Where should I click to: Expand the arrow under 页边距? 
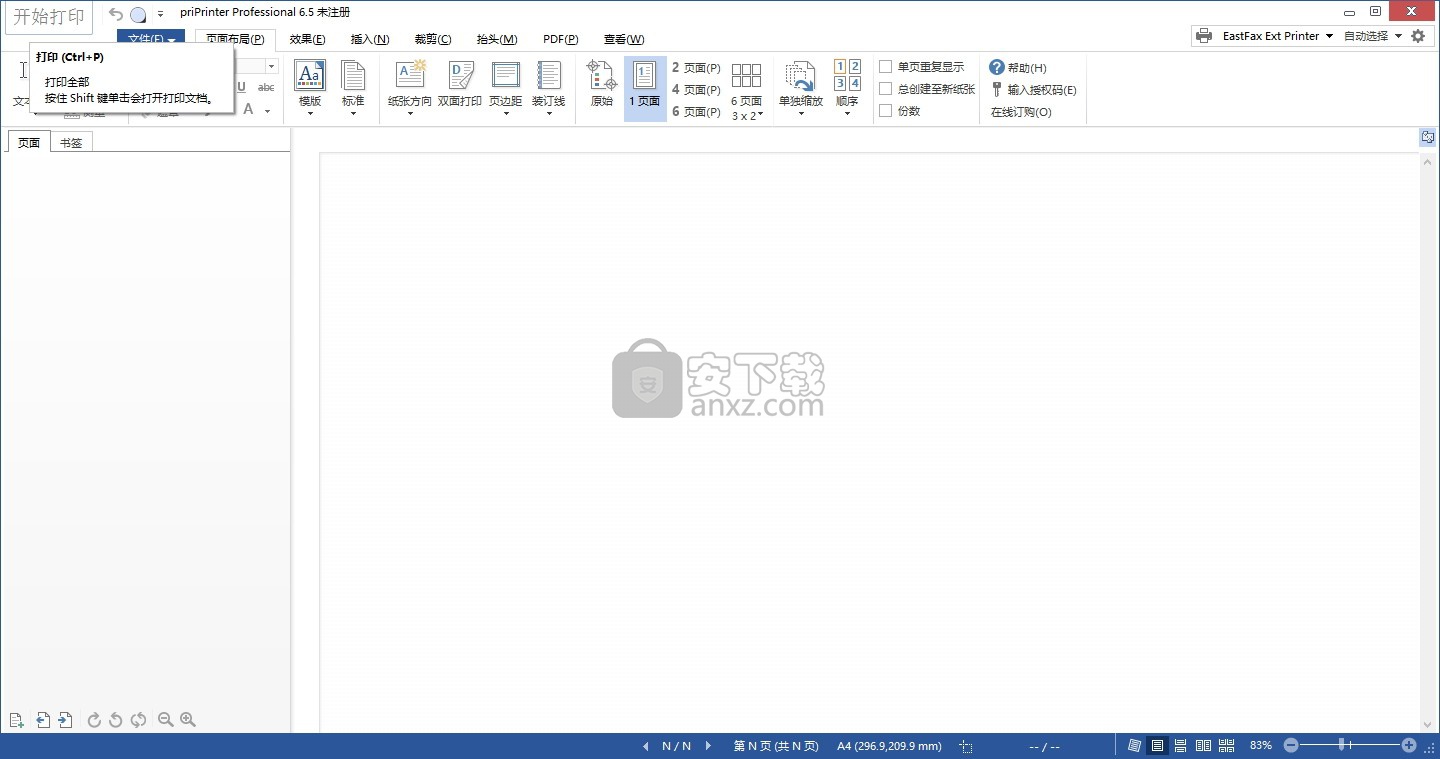pos(506,113)
